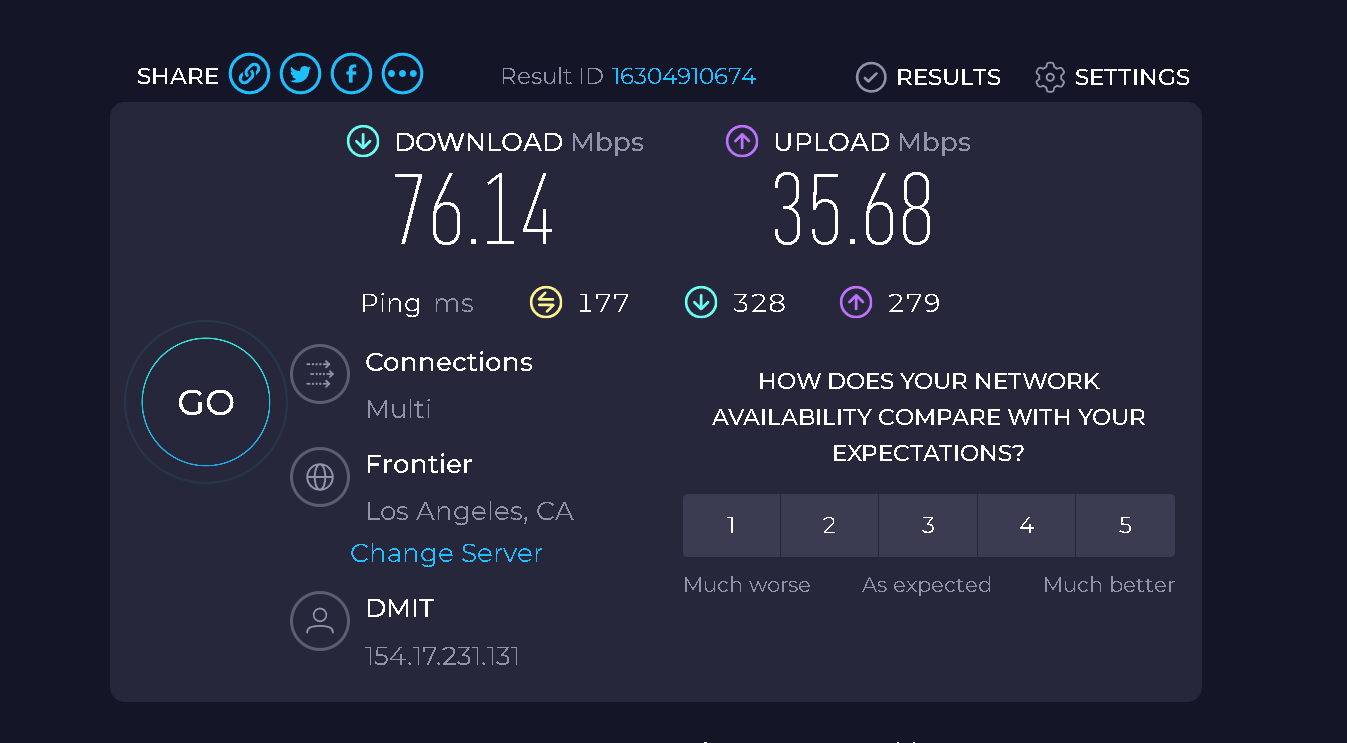Share the result on Facebook
This screenshot has width=1347, height=743.
351,74
